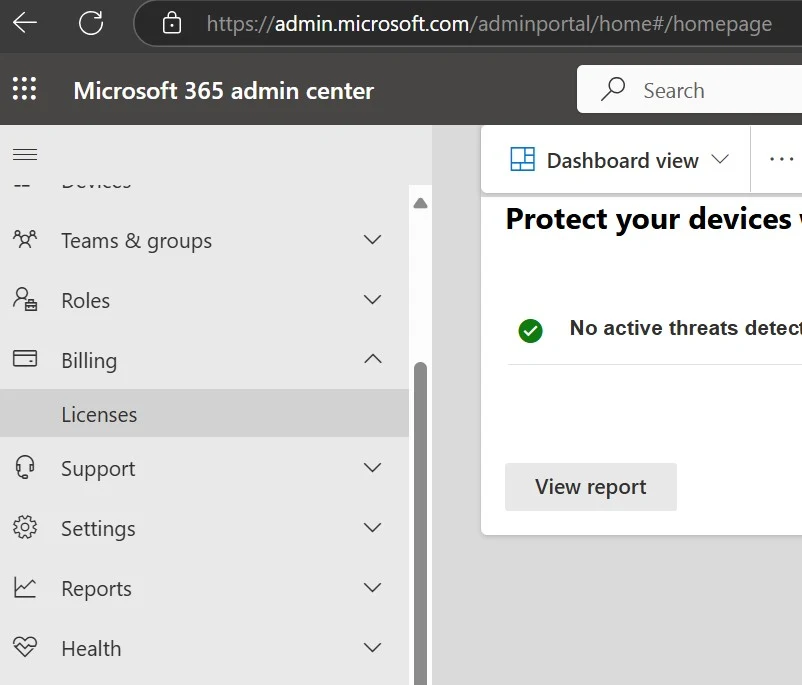This screenshot has height=685, width=802.
Task: View site security info via lock icon
Action: tap(171, 23)
